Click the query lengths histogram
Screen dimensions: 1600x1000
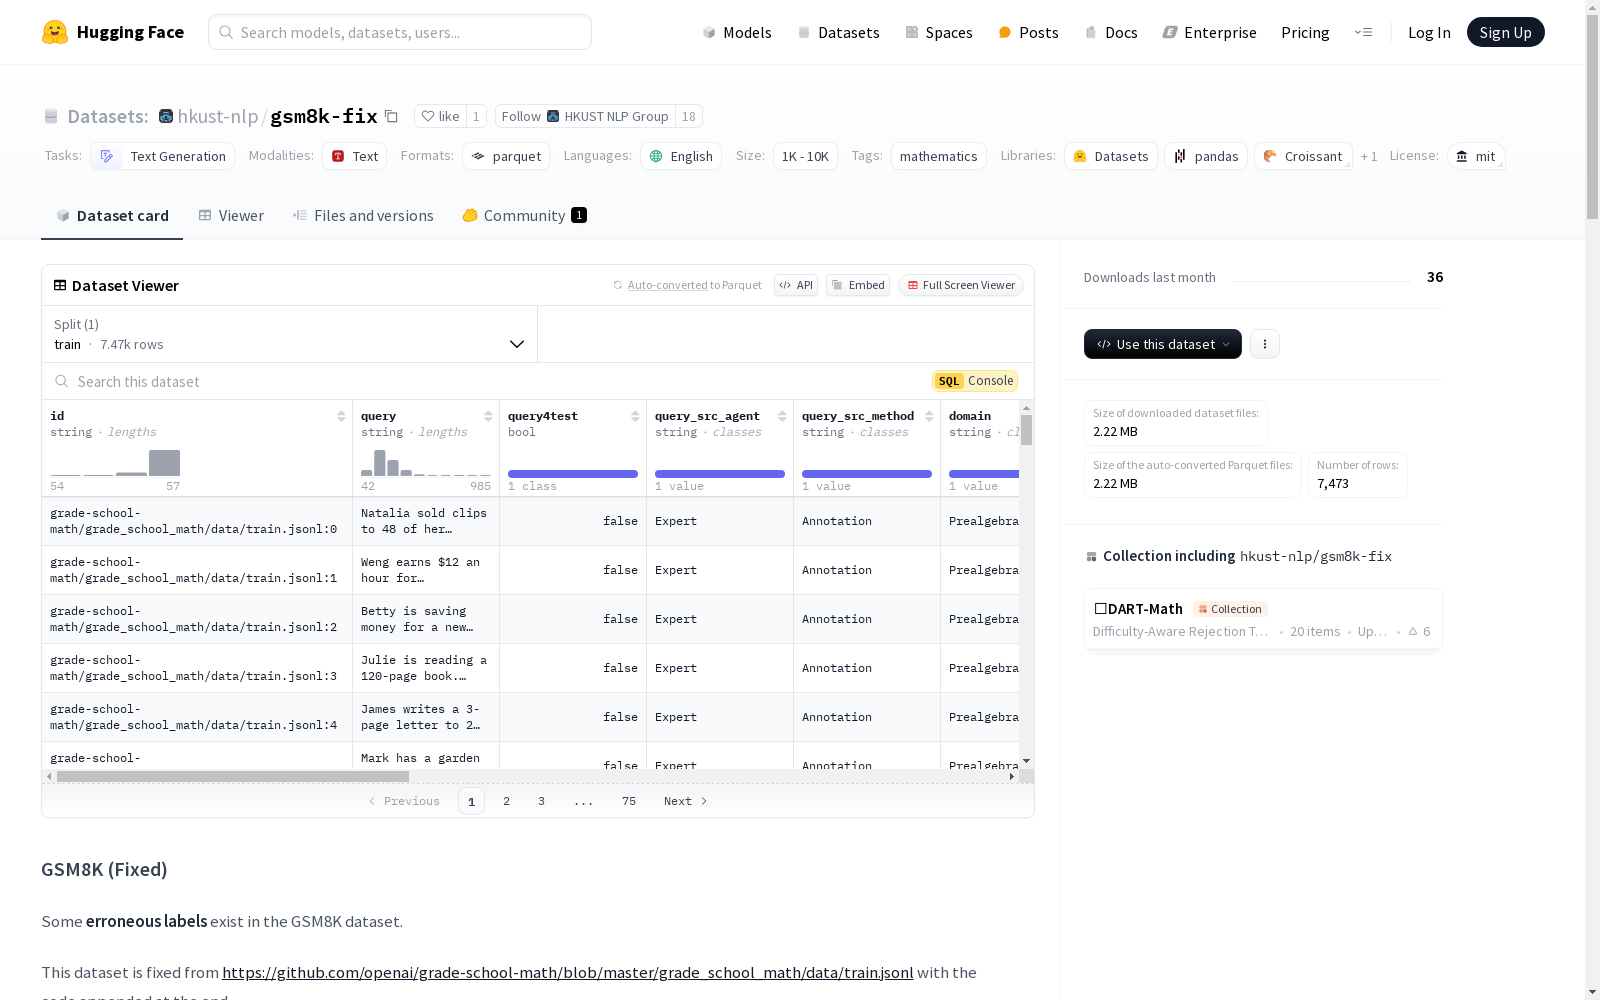click(426, 463)
